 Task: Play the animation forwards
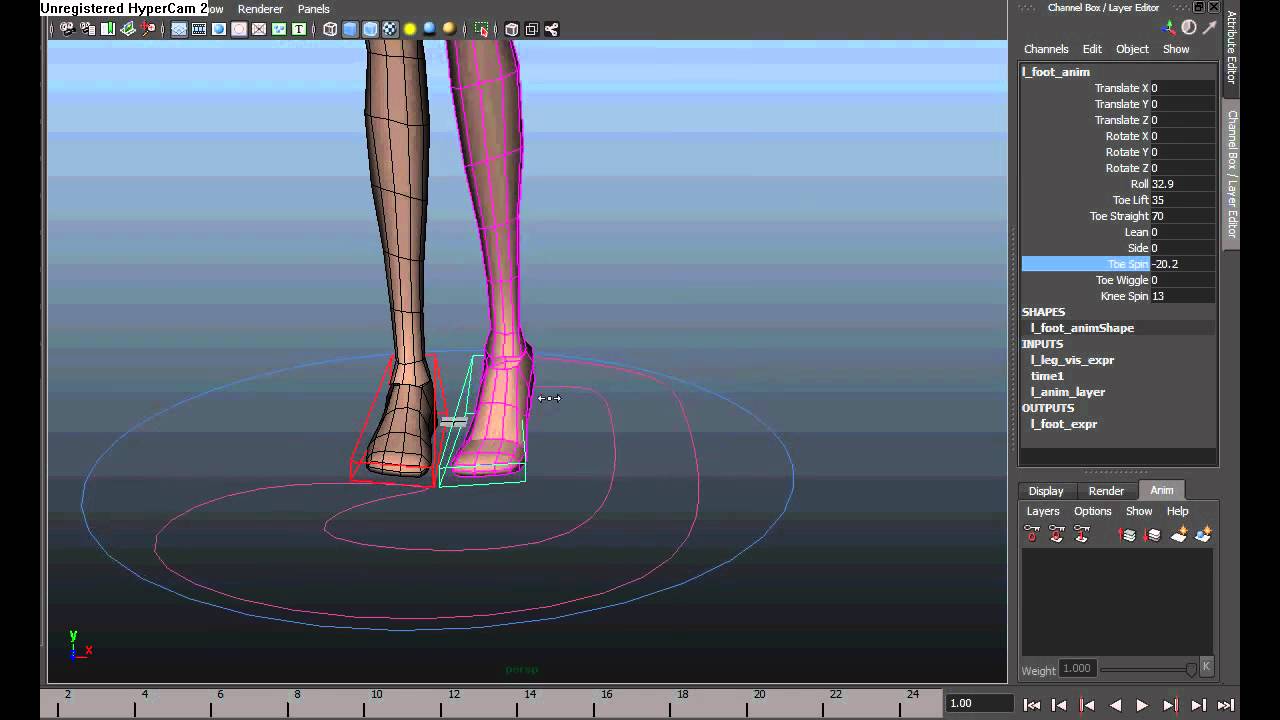coord(1142,705)
